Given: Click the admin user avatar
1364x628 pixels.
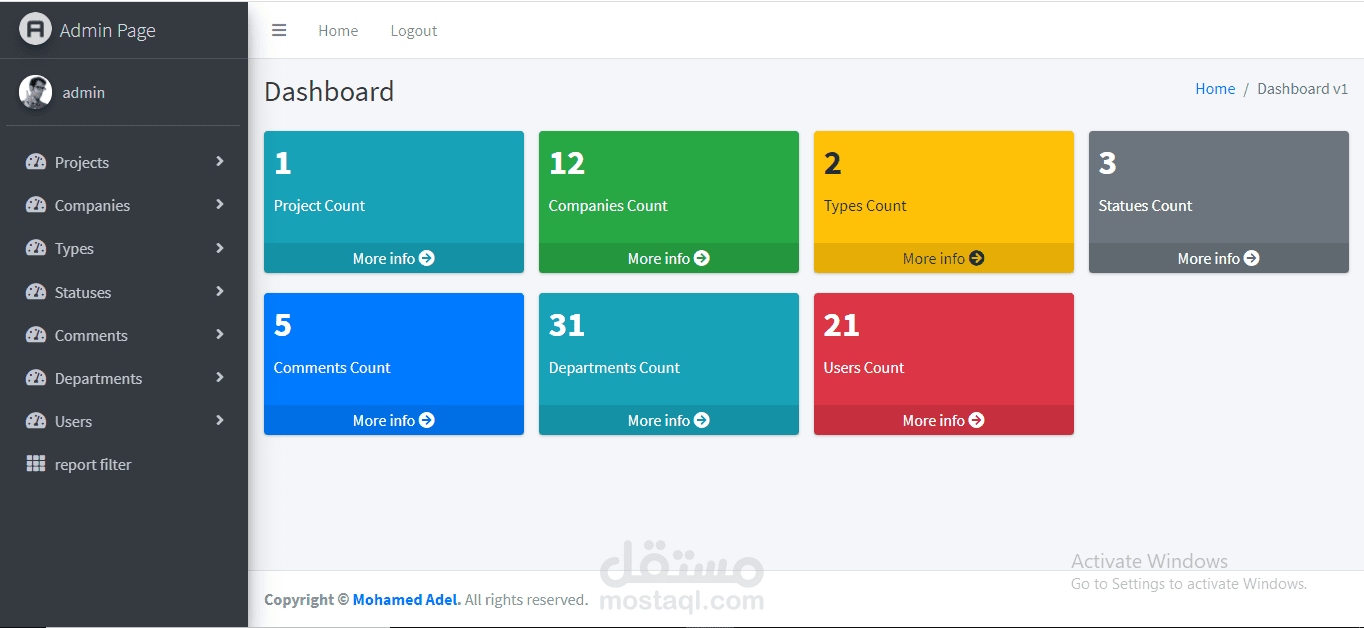Looking at the screenshot, I should pos(35,92).
